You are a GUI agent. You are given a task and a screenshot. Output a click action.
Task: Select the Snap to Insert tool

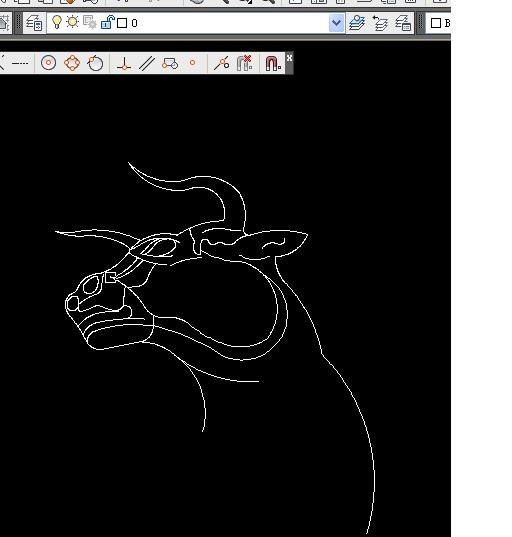pos(170,64)
